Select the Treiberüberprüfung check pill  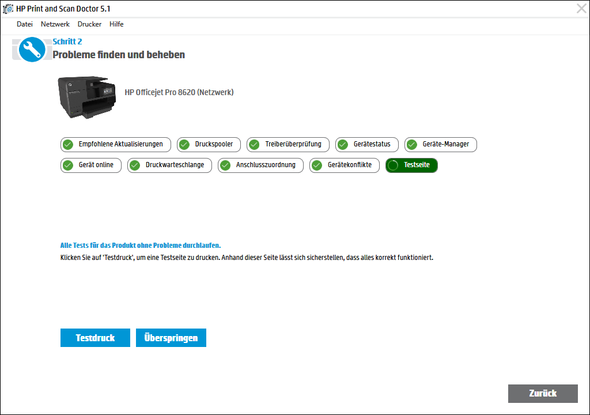[x=288, y=144]
